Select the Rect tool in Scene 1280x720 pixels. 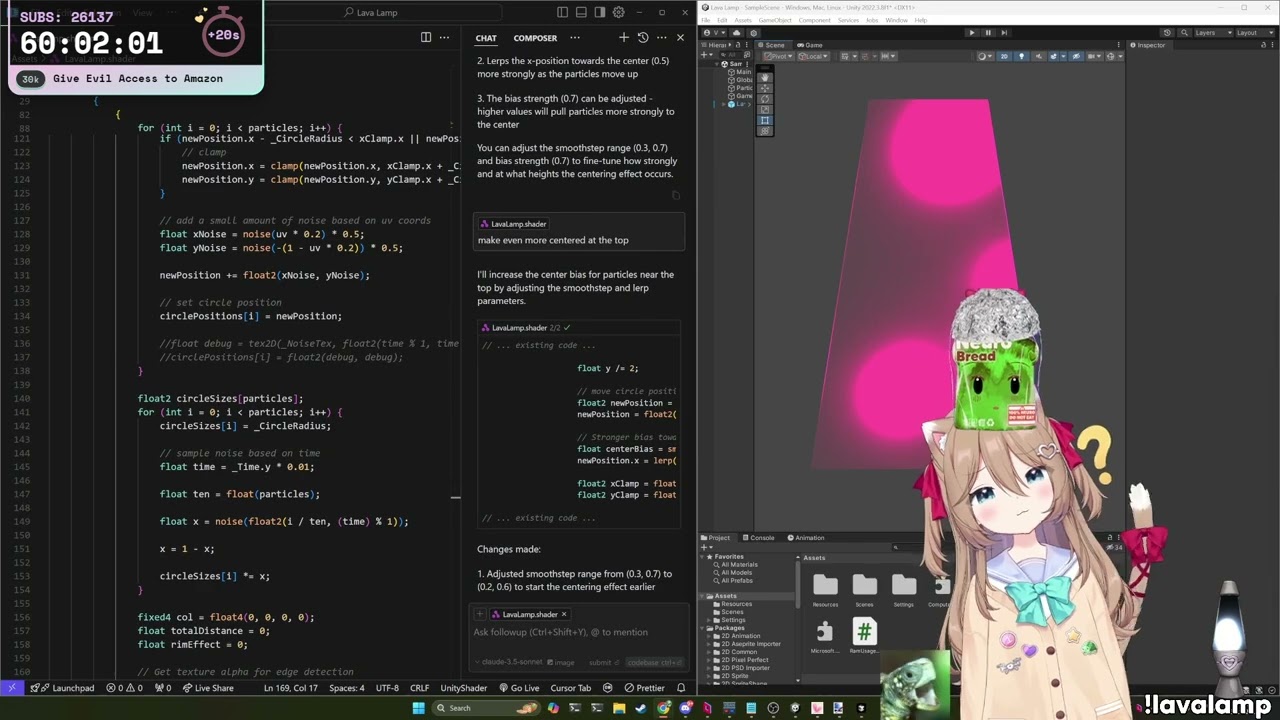tap(765, 120)
